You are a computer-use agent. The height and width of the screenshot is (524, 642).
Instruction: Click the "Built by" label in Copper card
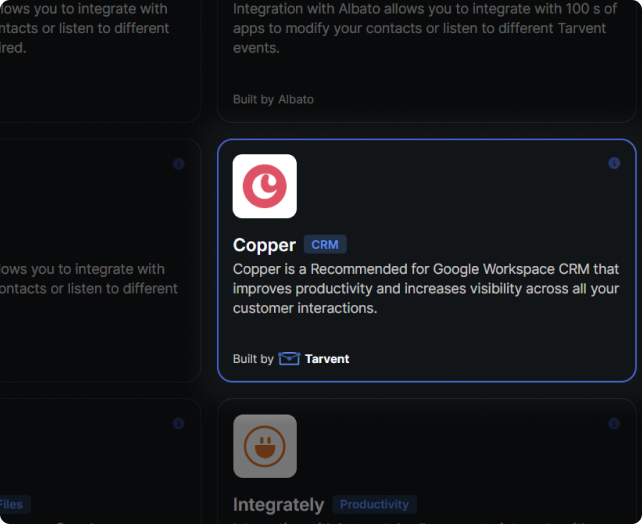(253, 359)
